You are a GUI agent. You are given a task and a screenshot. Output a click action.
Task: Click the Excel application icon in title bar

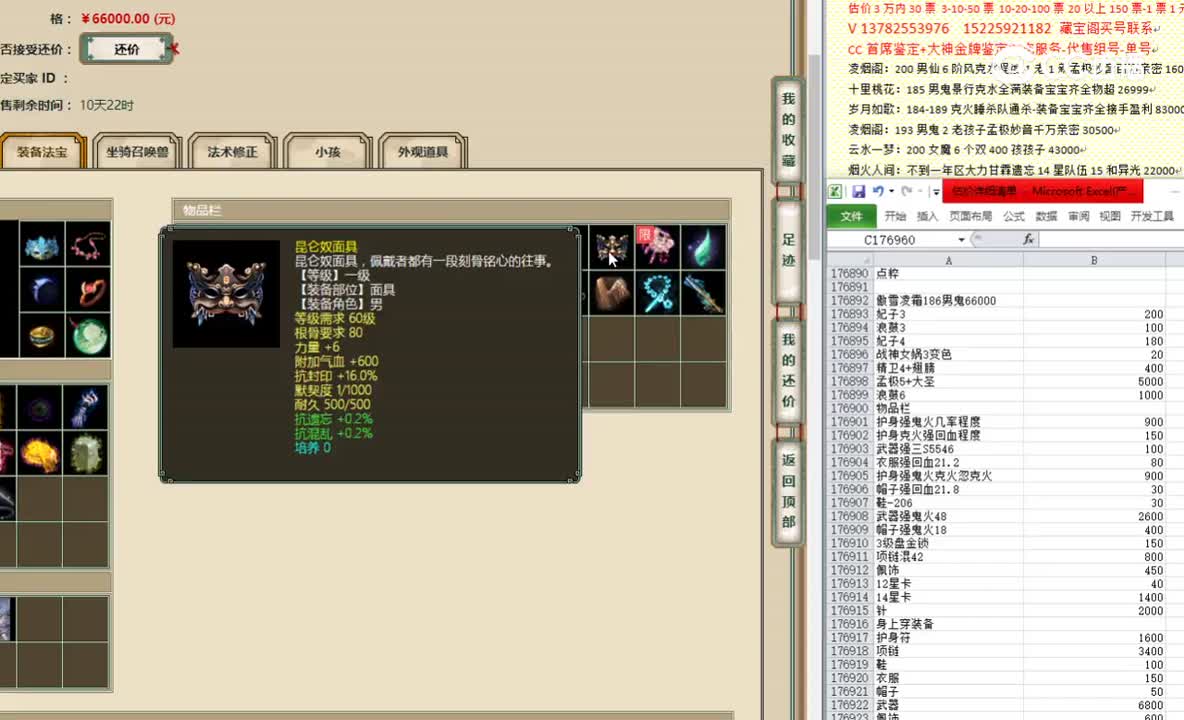coord(835,192)
